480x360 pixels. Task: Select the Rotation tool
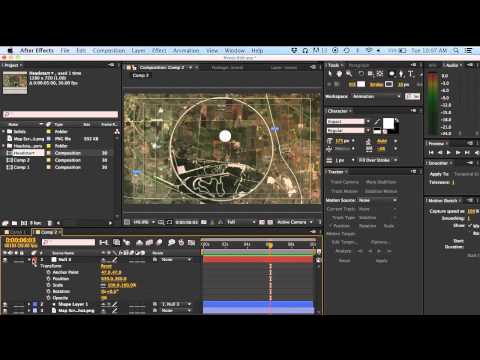point(361,74)
